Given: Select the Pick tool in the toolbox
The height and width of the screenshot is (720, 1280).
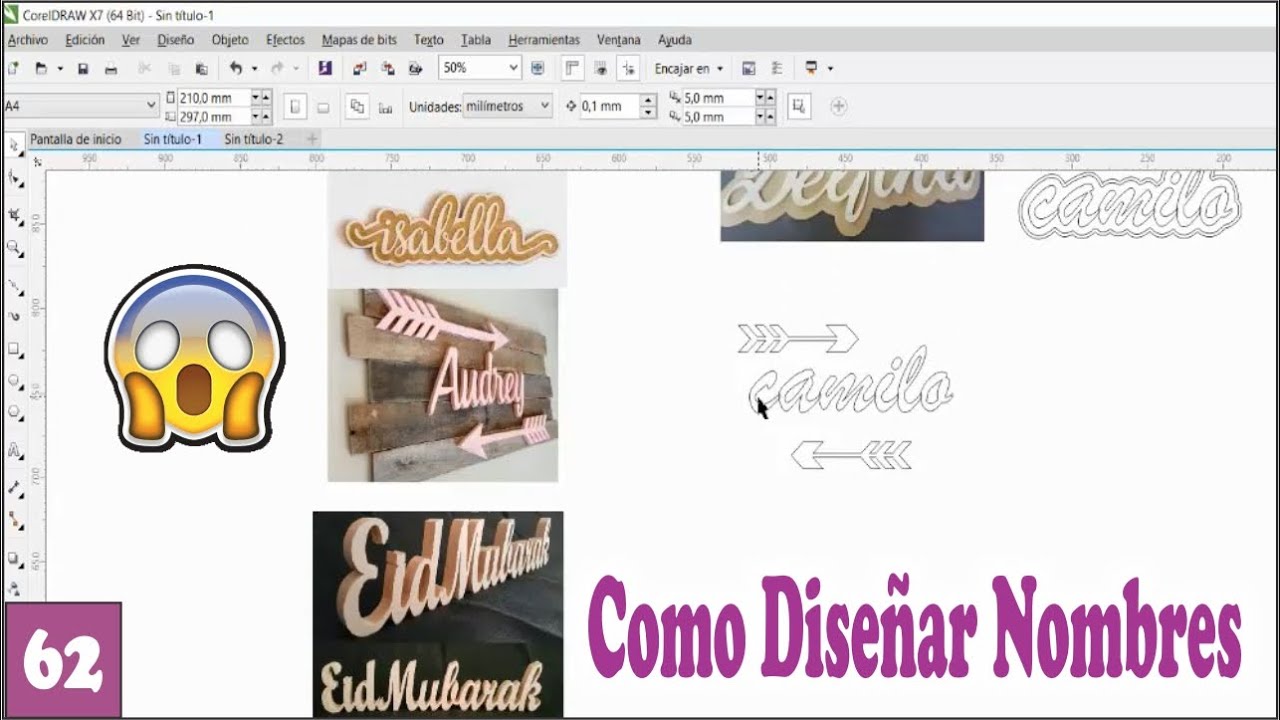Looking at the screenshot, I should coord(14,146).
